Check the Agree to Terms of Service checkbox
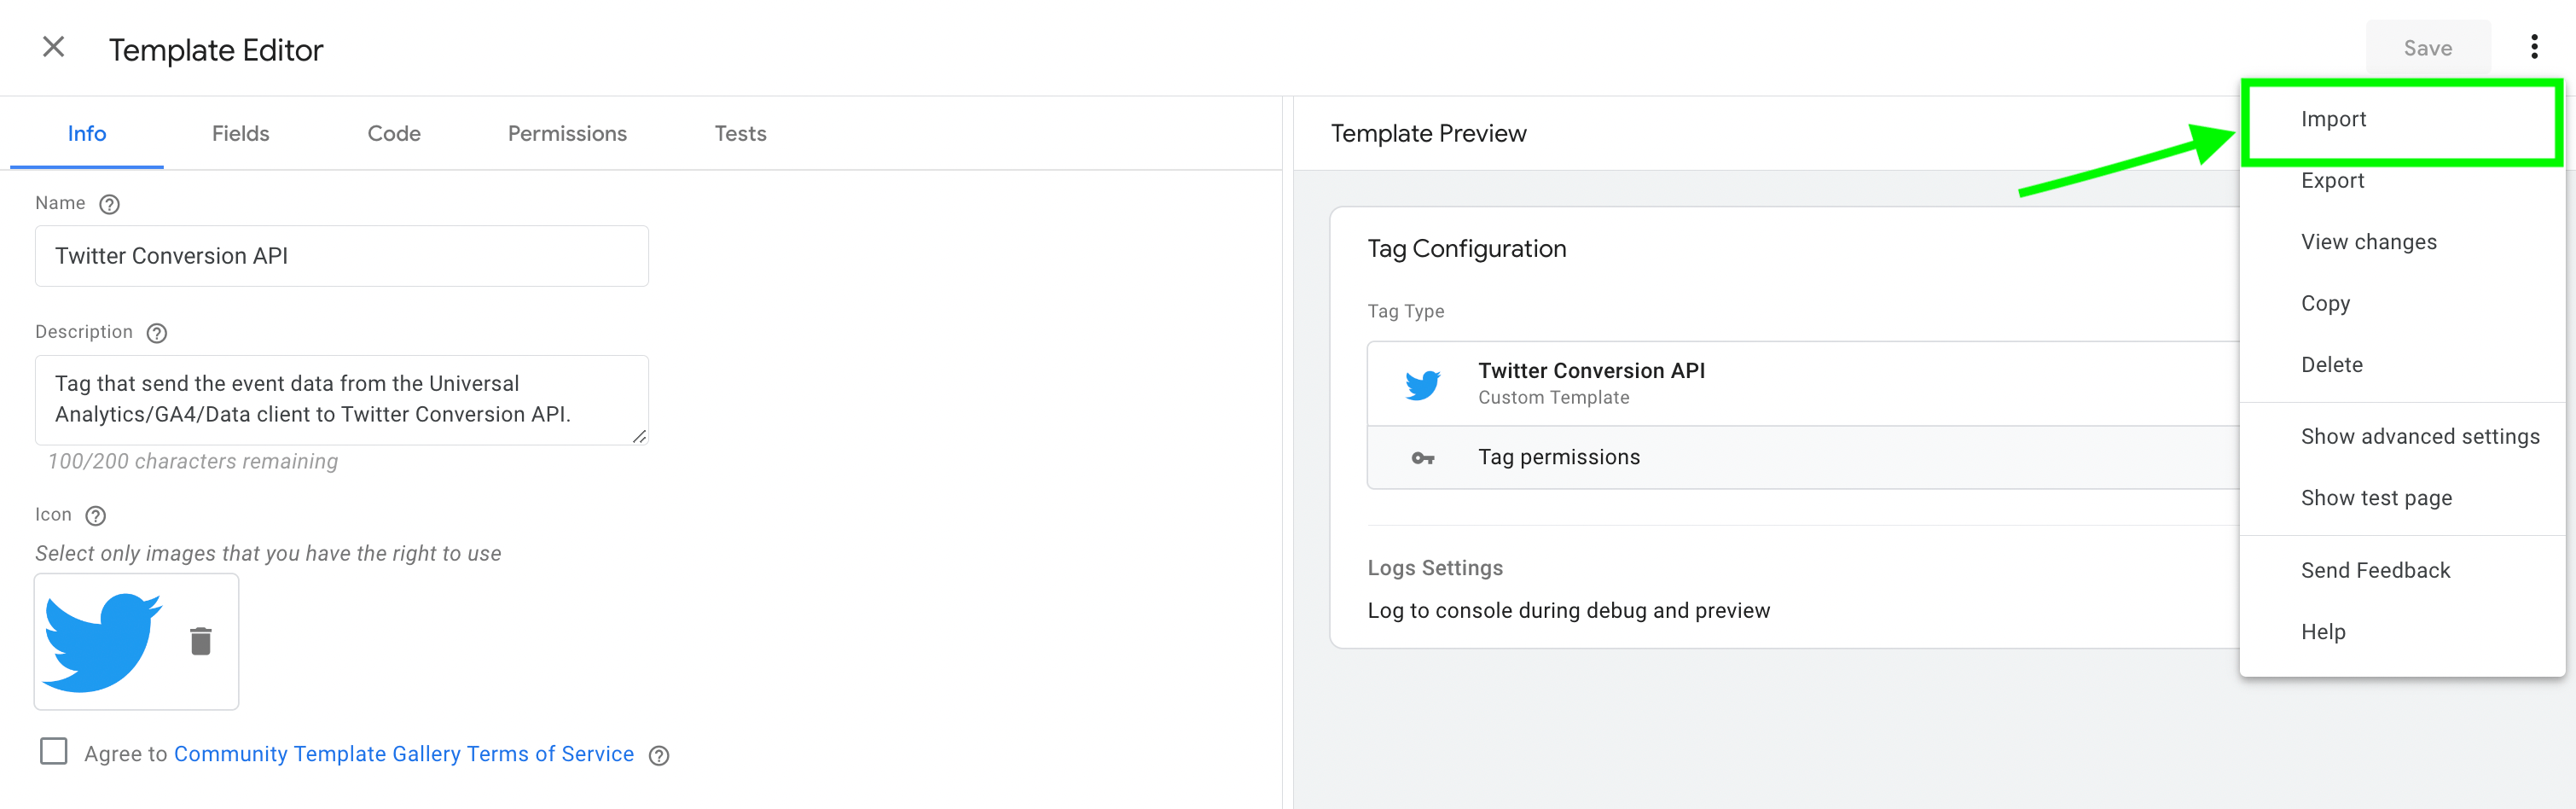This screenshot has height=809, width=2576. click(x=54, y=751)
